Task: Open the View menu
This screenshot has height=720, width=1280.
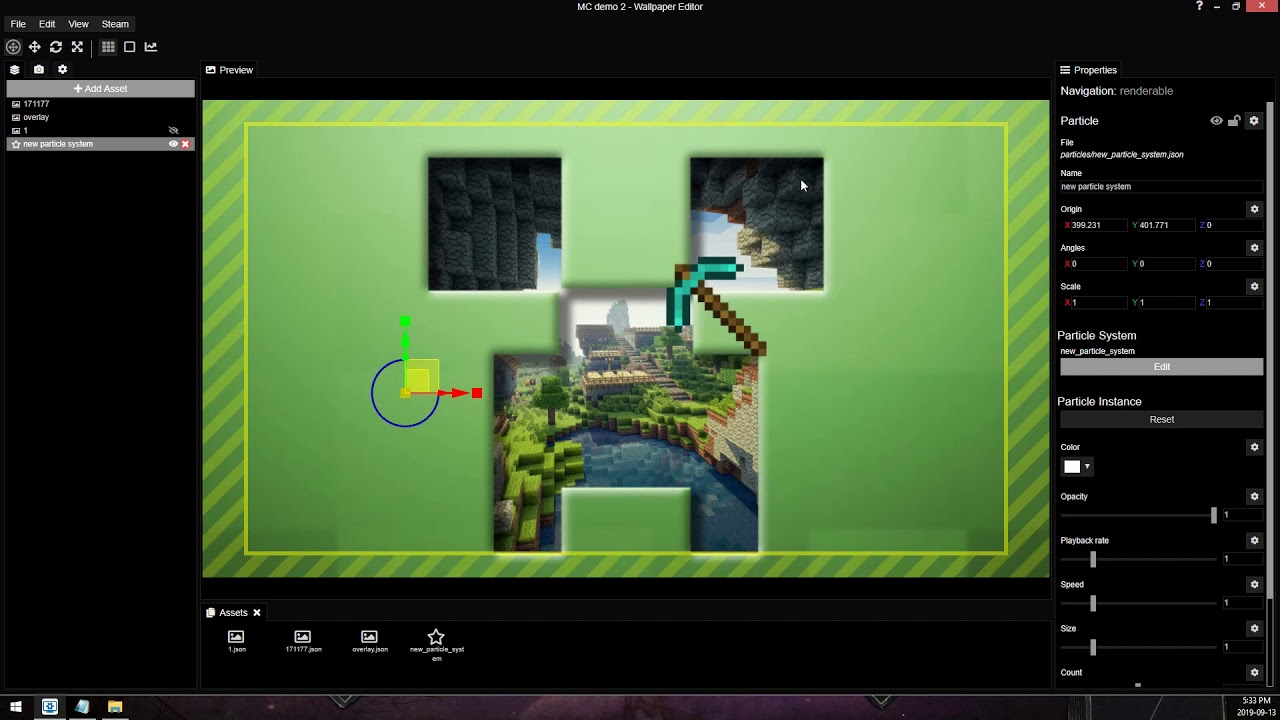Action: (x=78, y=24)
